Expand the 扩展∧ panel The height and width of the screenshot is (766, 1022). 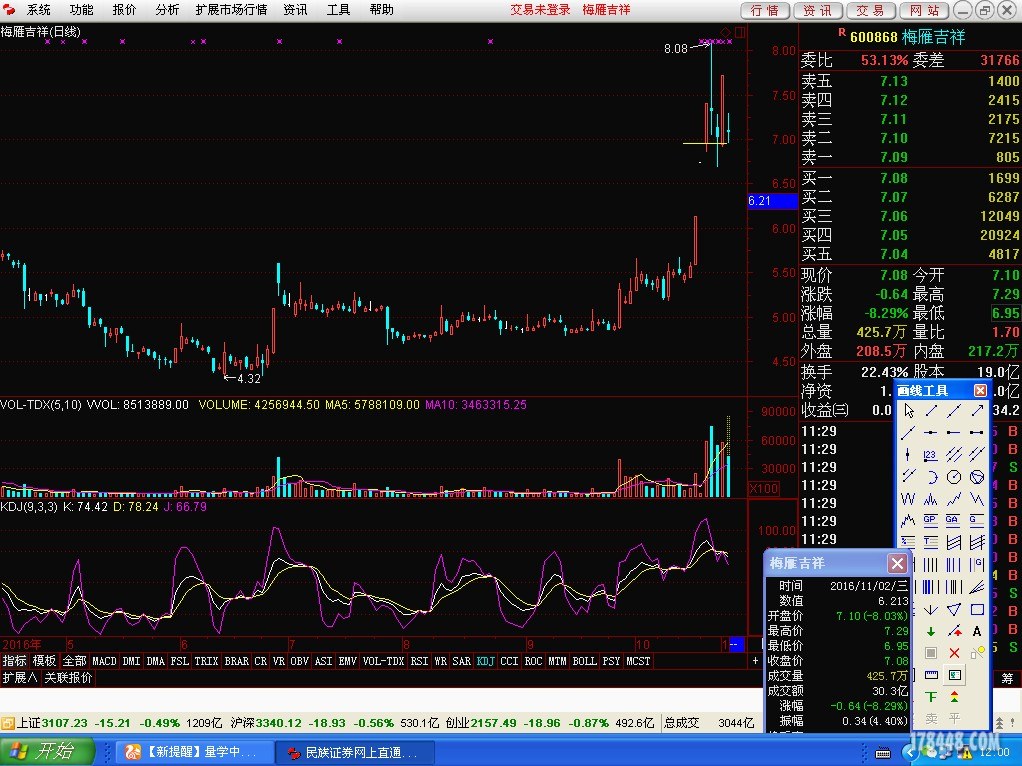tap(20, 678)
